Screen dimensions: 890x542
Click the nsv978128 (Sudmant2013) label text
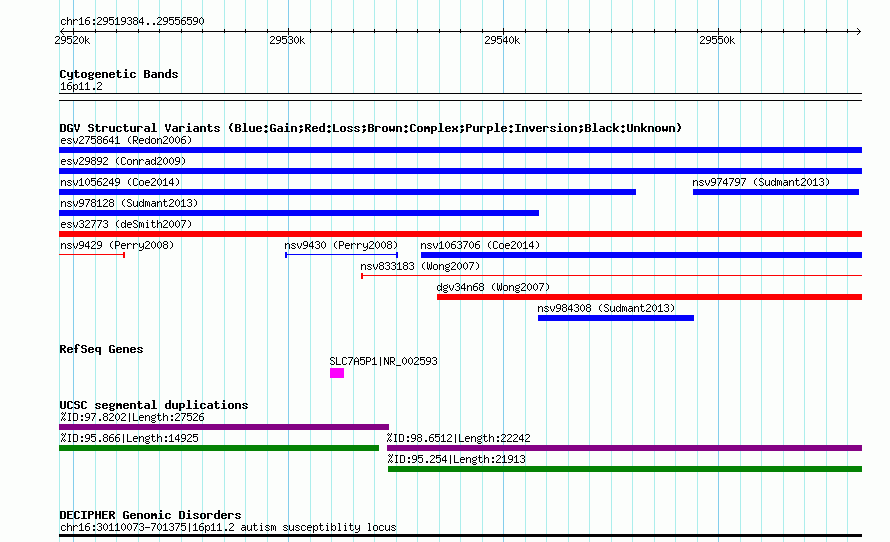click(129, 203)
